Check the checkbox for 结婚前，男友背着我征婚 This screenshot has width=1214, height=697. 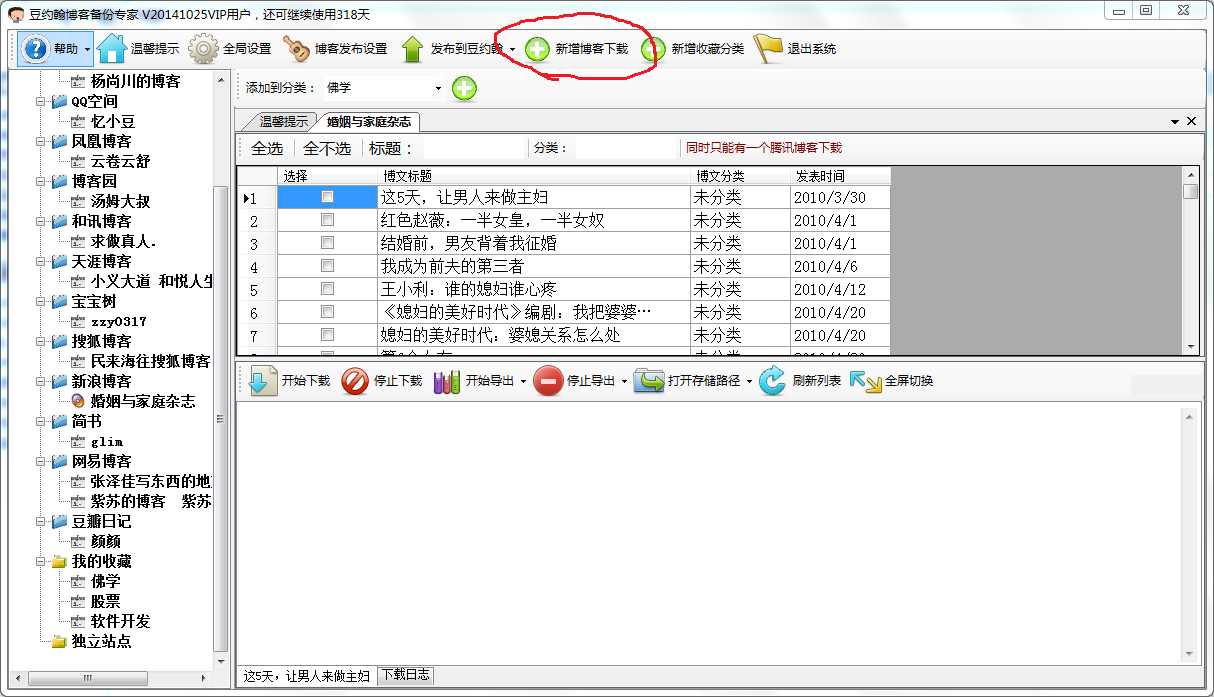326,244
